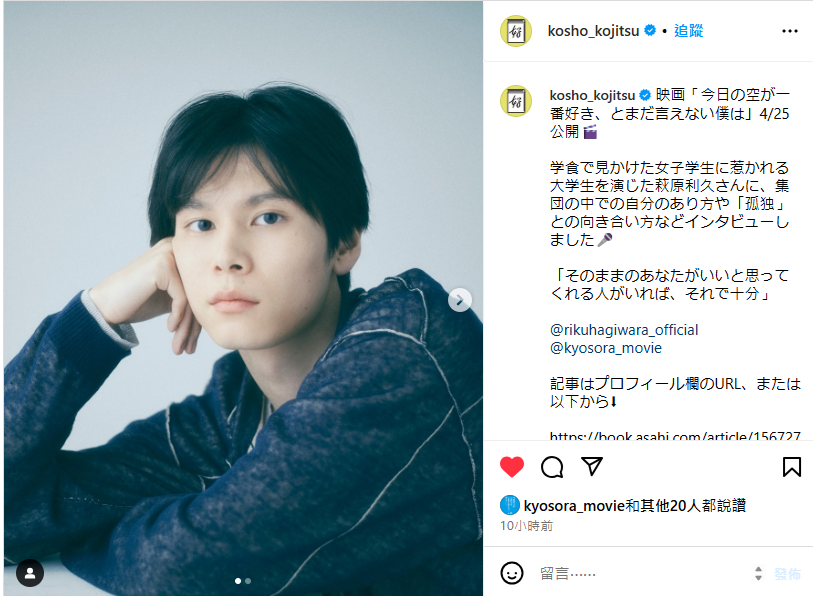This screenshot has height=596, width=813.
Task: Open kosho_kojitsu username in header
Action: [593, 31]
